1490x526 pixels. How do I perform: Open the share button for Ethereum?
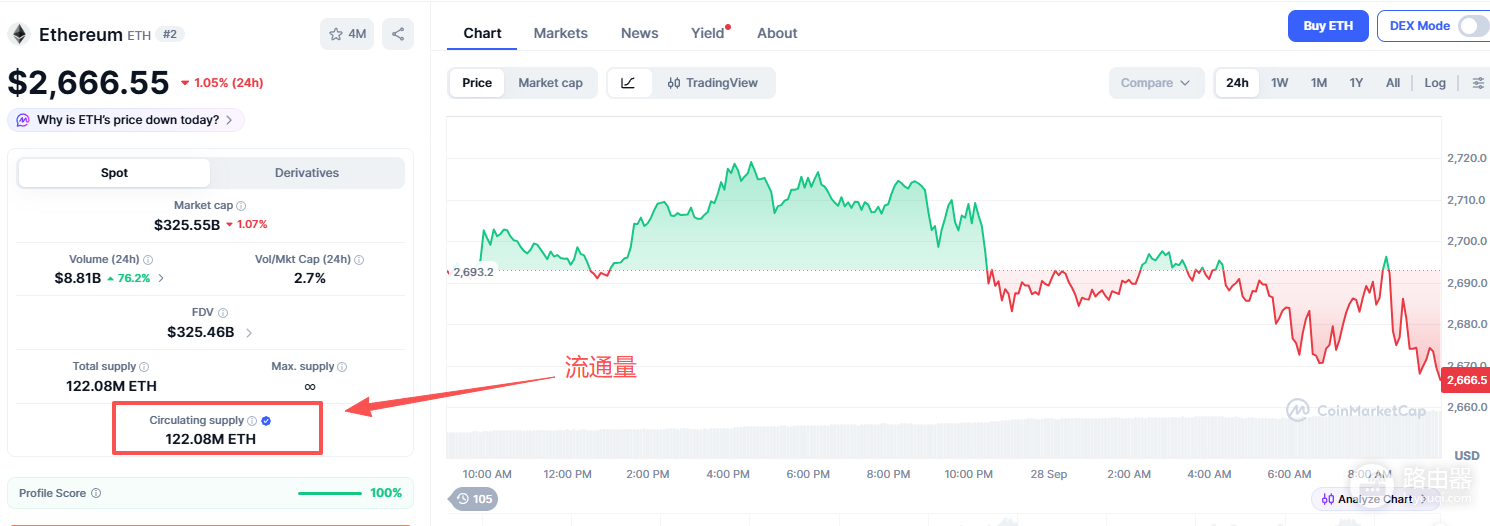click(x=398, y=34)
